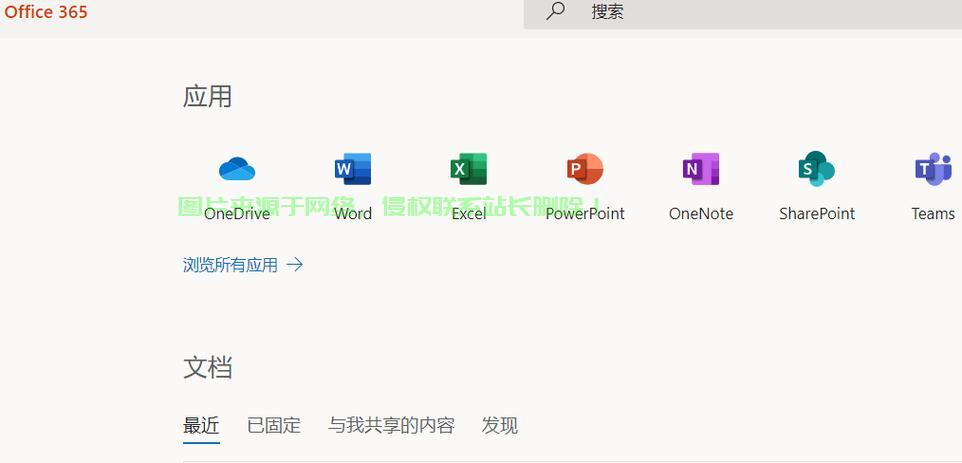The height and width of the screenshot is (463, 962).
Task: Click the 浏览所有应用 link
Action: click(x=231, y=265)
